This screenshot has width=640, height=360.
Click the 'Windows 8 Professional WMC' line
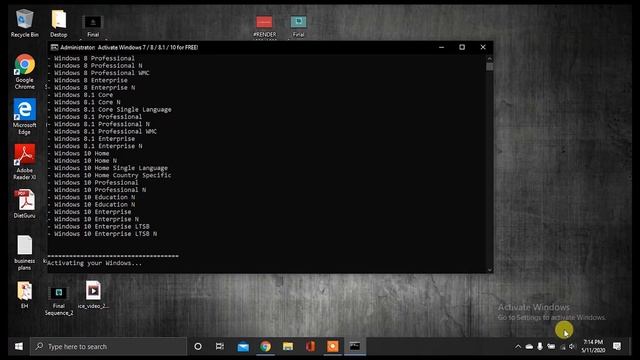tap(102, 73)
